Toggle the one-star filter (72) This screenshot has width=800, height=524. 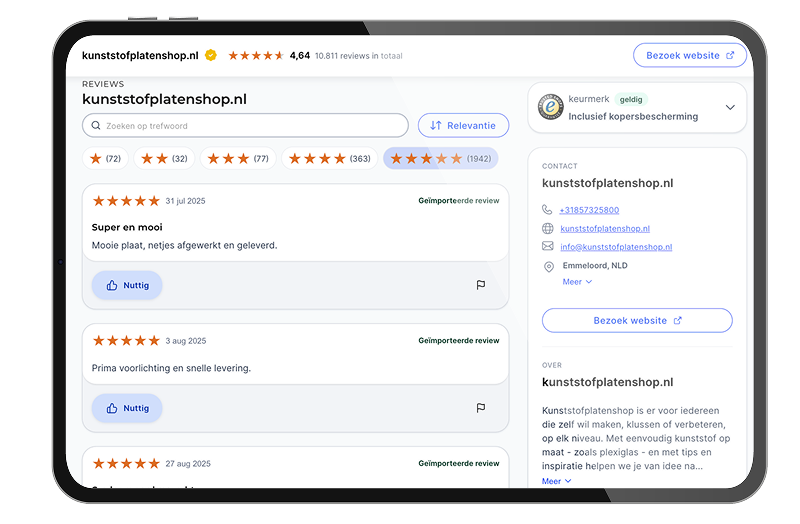[105, 159]
